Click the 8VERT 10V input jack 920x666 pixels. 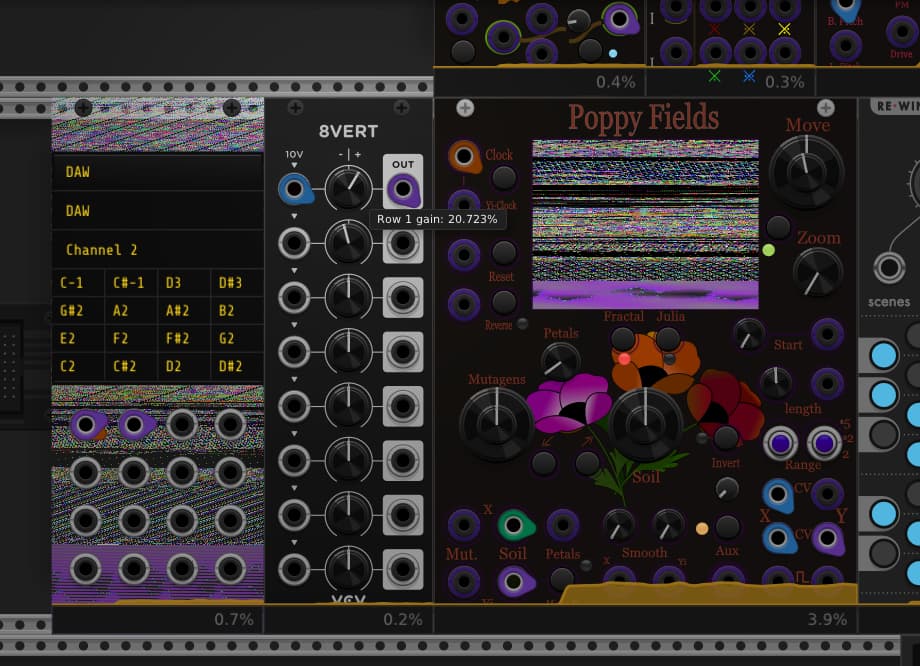pos(295,188)
